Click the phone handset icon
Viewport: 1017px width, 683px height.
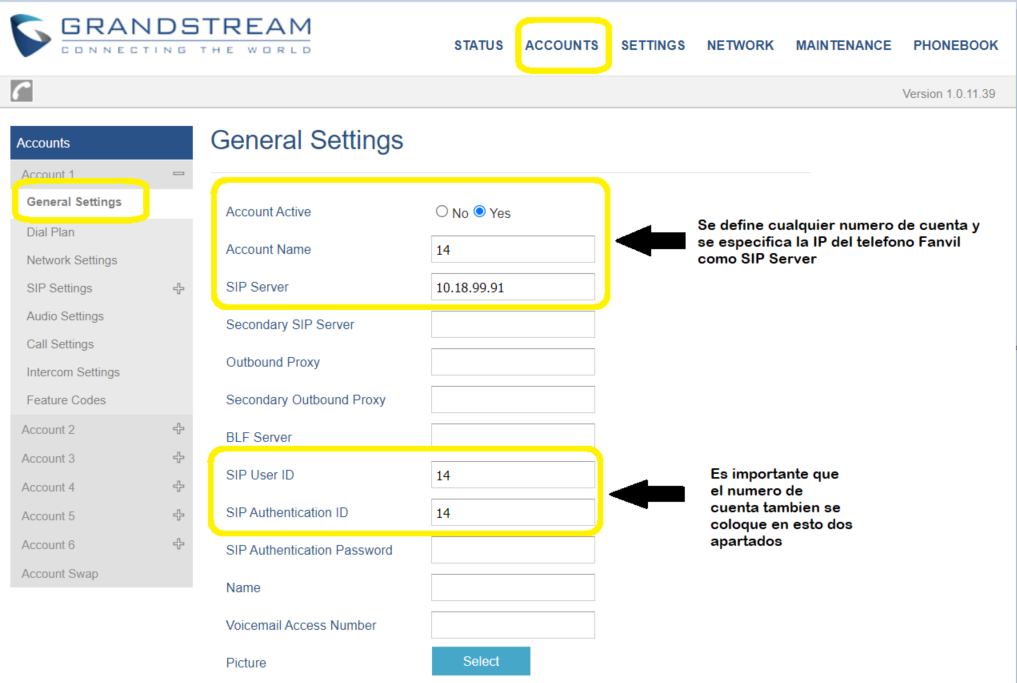[x=21, y=91]
